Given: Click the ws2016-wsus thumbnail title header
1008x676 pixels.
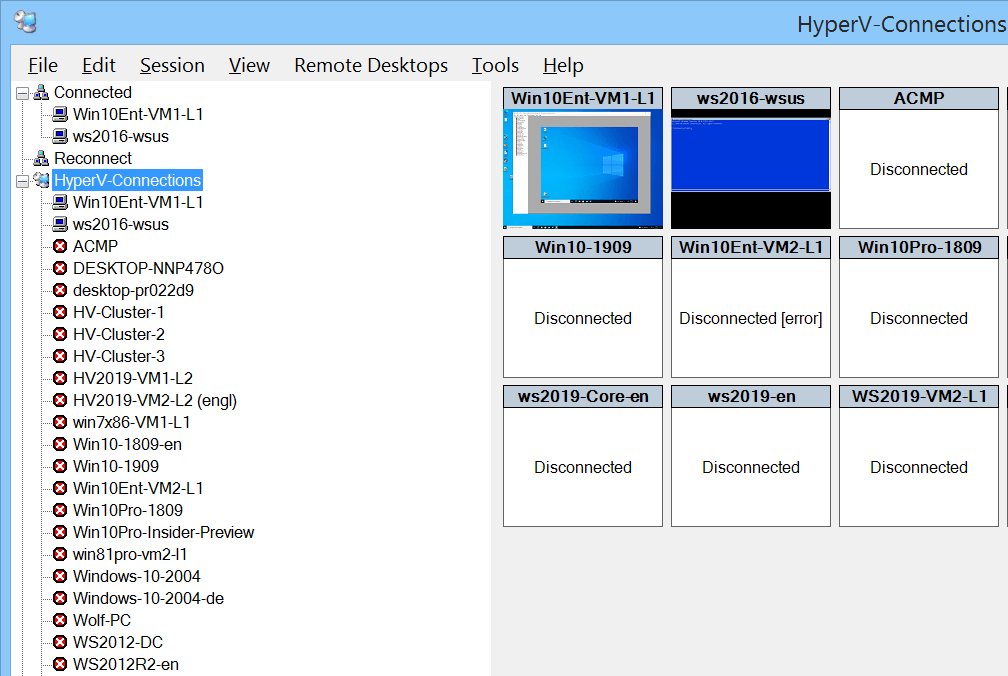Looking at the screenshot, I should coord(751,98).
